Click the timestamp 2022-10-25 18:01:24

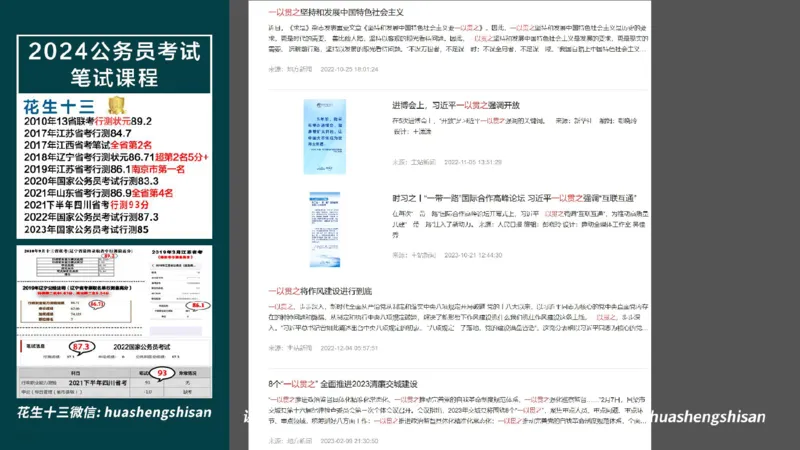[x=349, y=69]
